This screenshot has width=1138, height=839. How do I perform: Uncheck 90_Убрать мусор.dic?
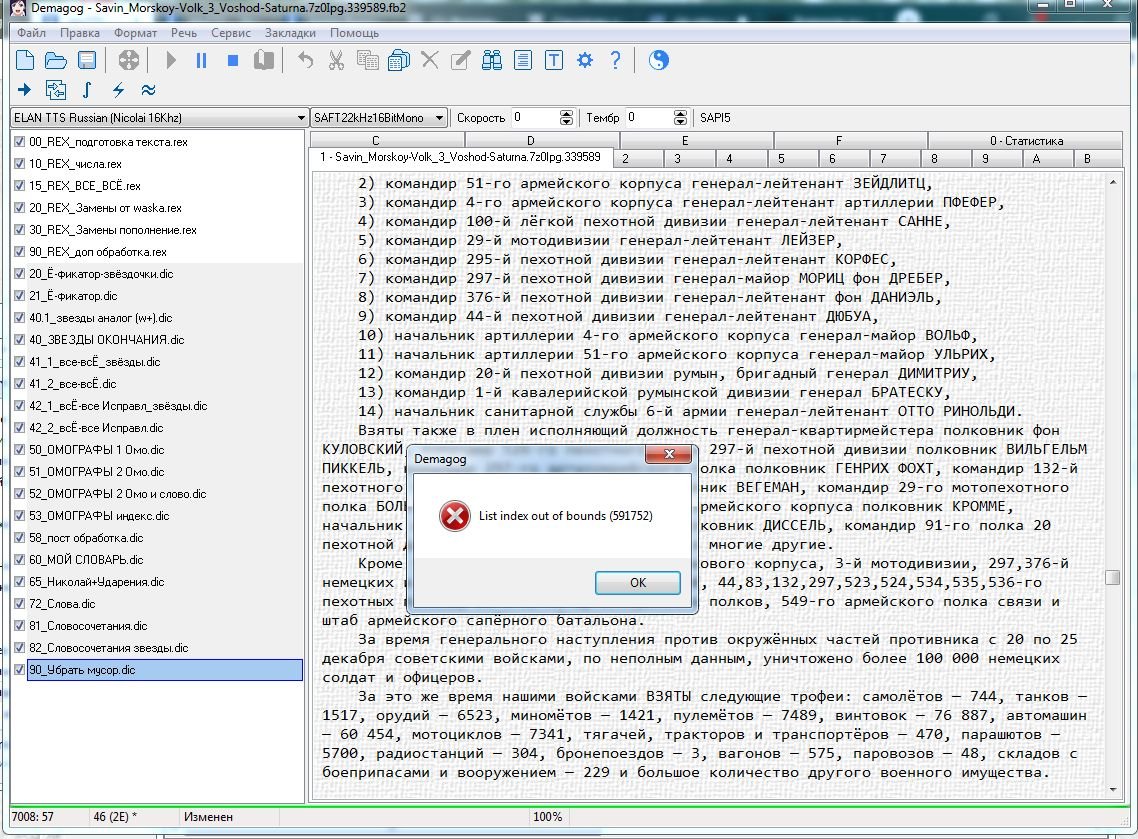[20, 669]
